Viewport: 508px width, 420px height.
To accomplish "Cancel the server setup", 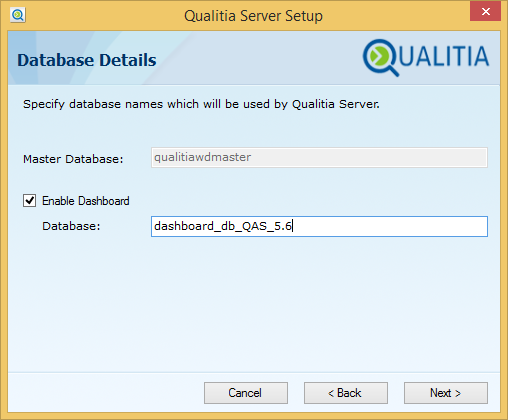I will (246, 393).
